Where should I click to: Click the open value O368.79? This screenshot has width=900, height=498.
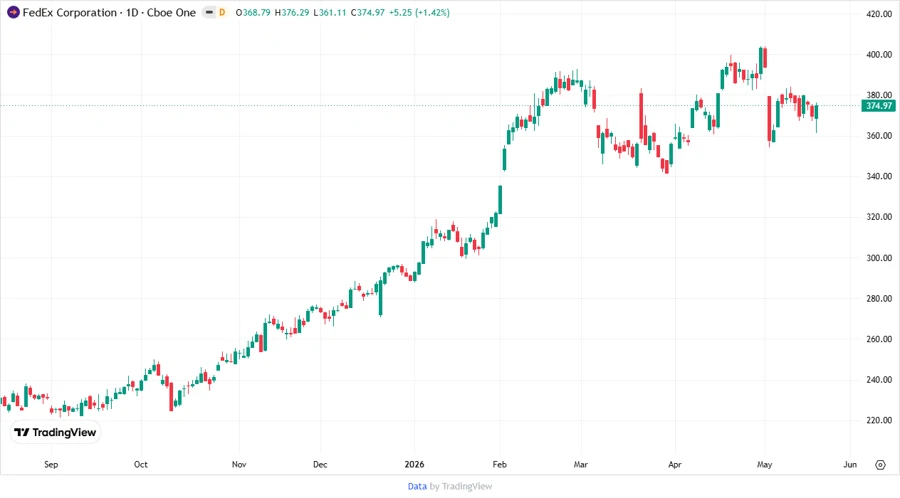(x=253, y=12)
